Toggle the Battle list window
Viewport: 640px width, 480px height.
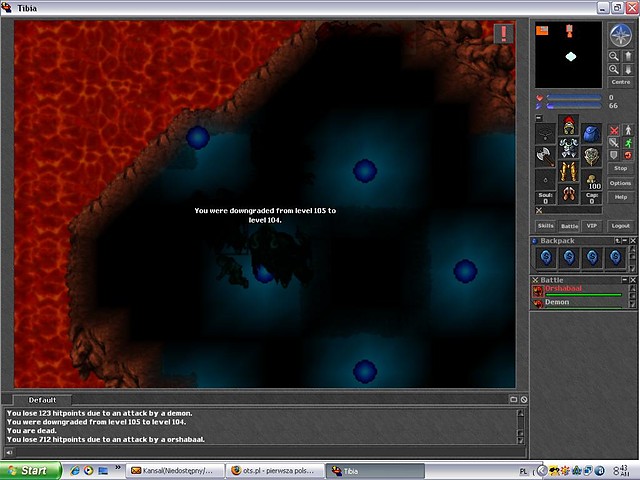click(569, 226)
